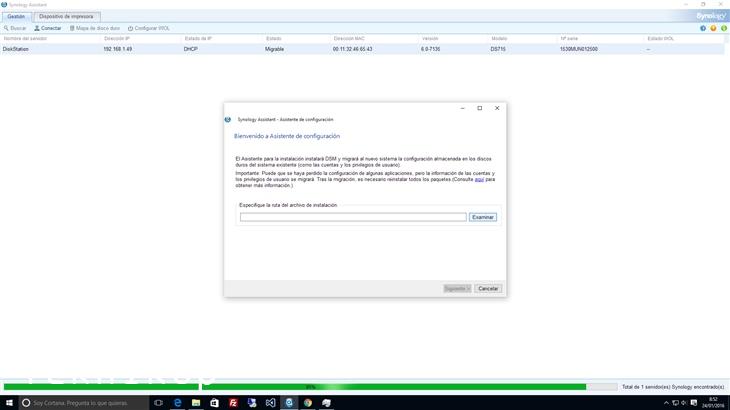Click the Buscar search toolbar icon
The width and height of the screenshot is (730, 410).
(15, 28)
